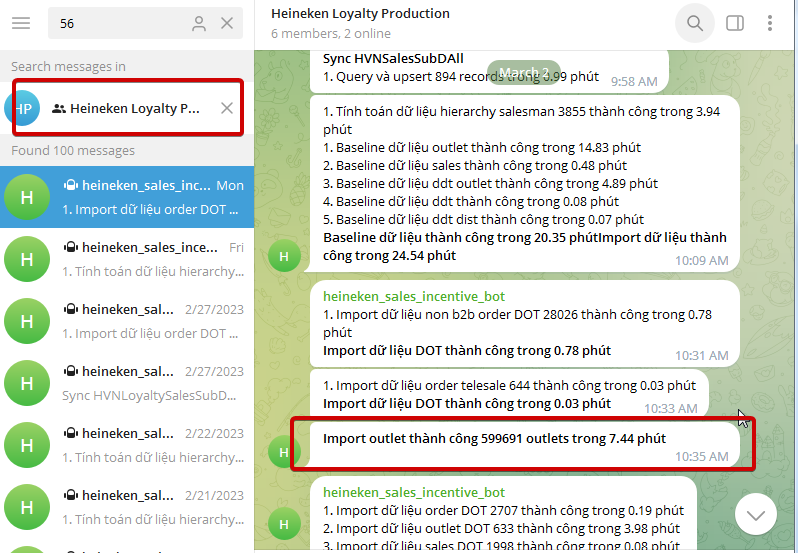Click the Sync HVNSalesSubDAll message
Image resolution: width=798 pixels, height=553 pixels.
489,71
